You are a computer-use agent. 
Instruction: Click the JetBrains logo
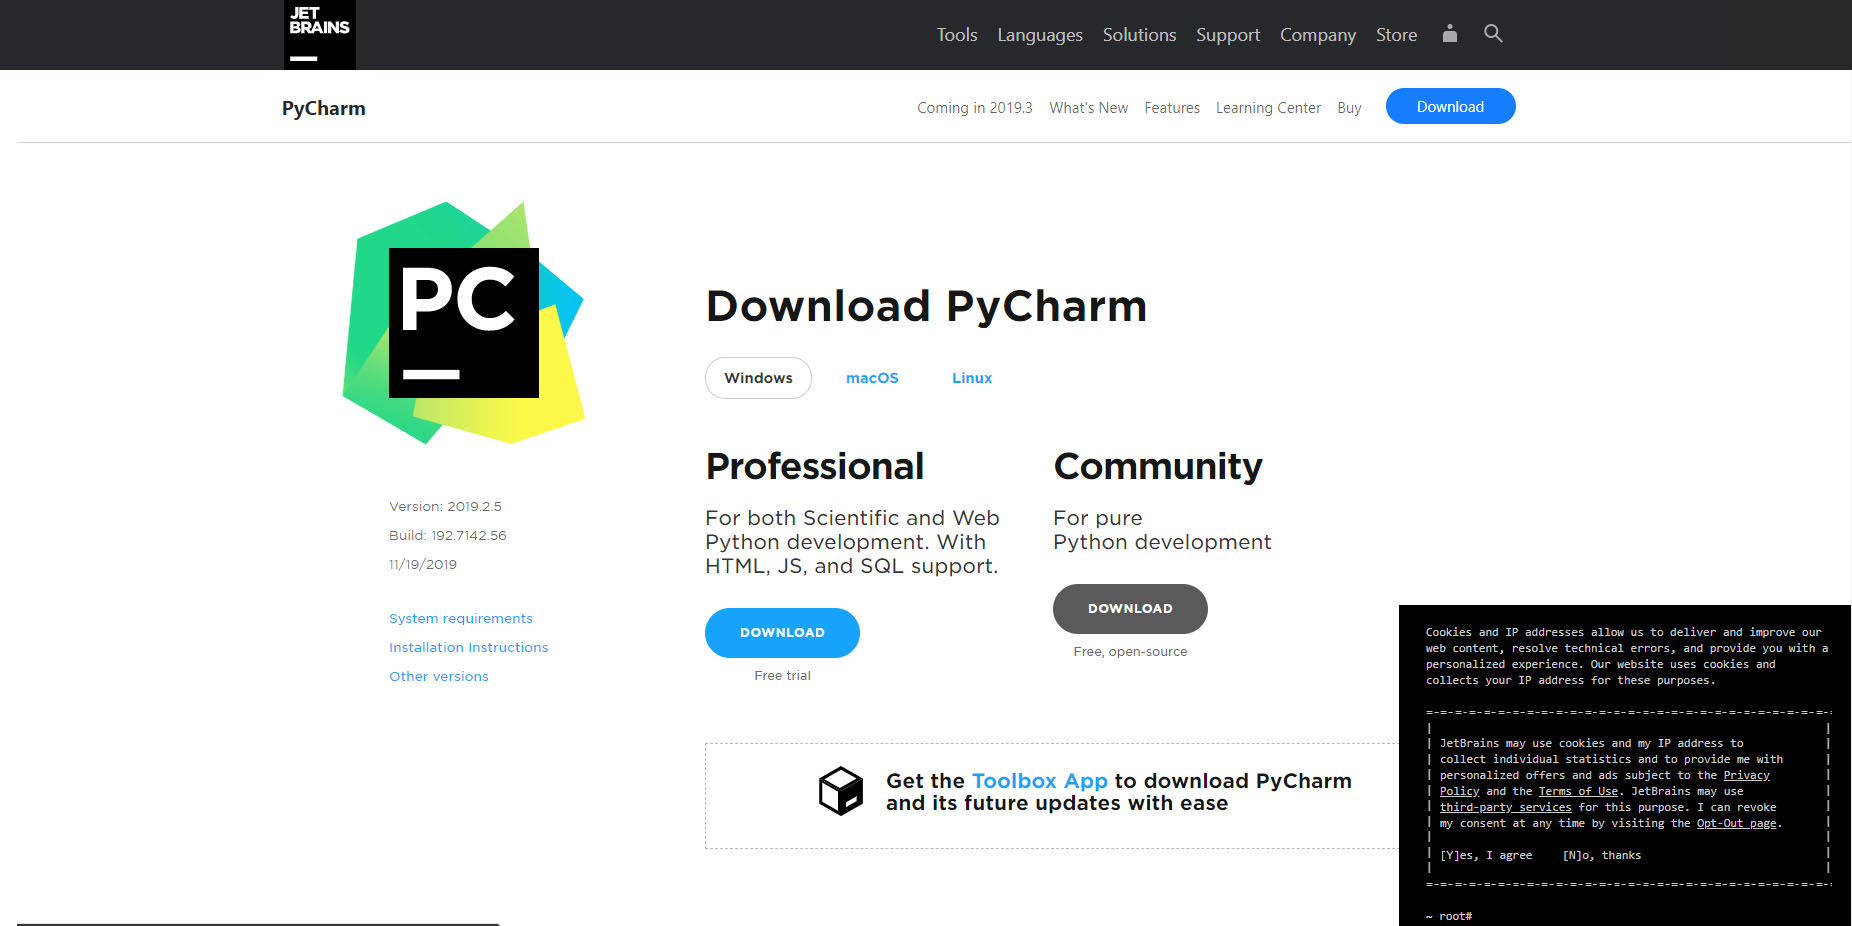pyautogui.click(x=320, y=35)
